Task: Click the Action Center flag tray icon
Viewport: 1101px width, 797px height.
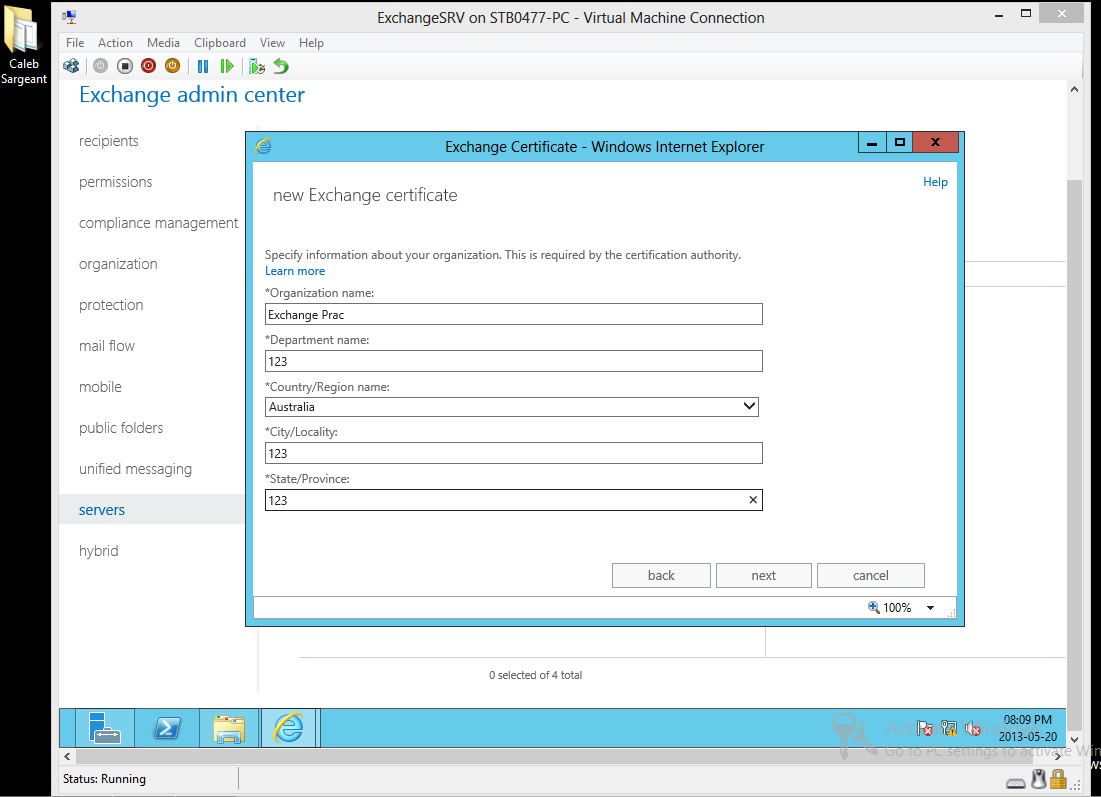Action: tap(925, 728)
